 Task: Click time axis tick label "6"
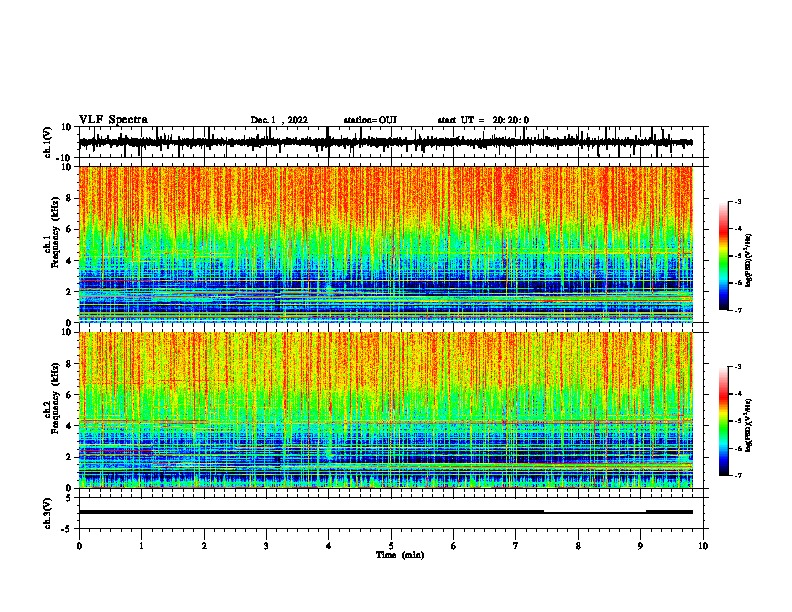coord(454,546)
